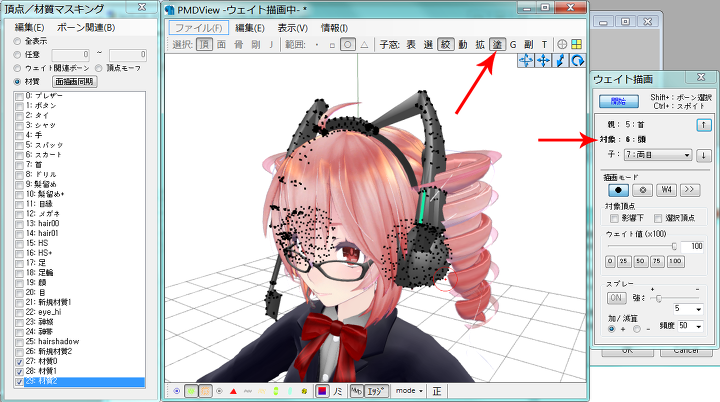The width and height of the screenshot is (720, 402).
Task: Open the T sub-window button
Action: [x=544, y=45]
